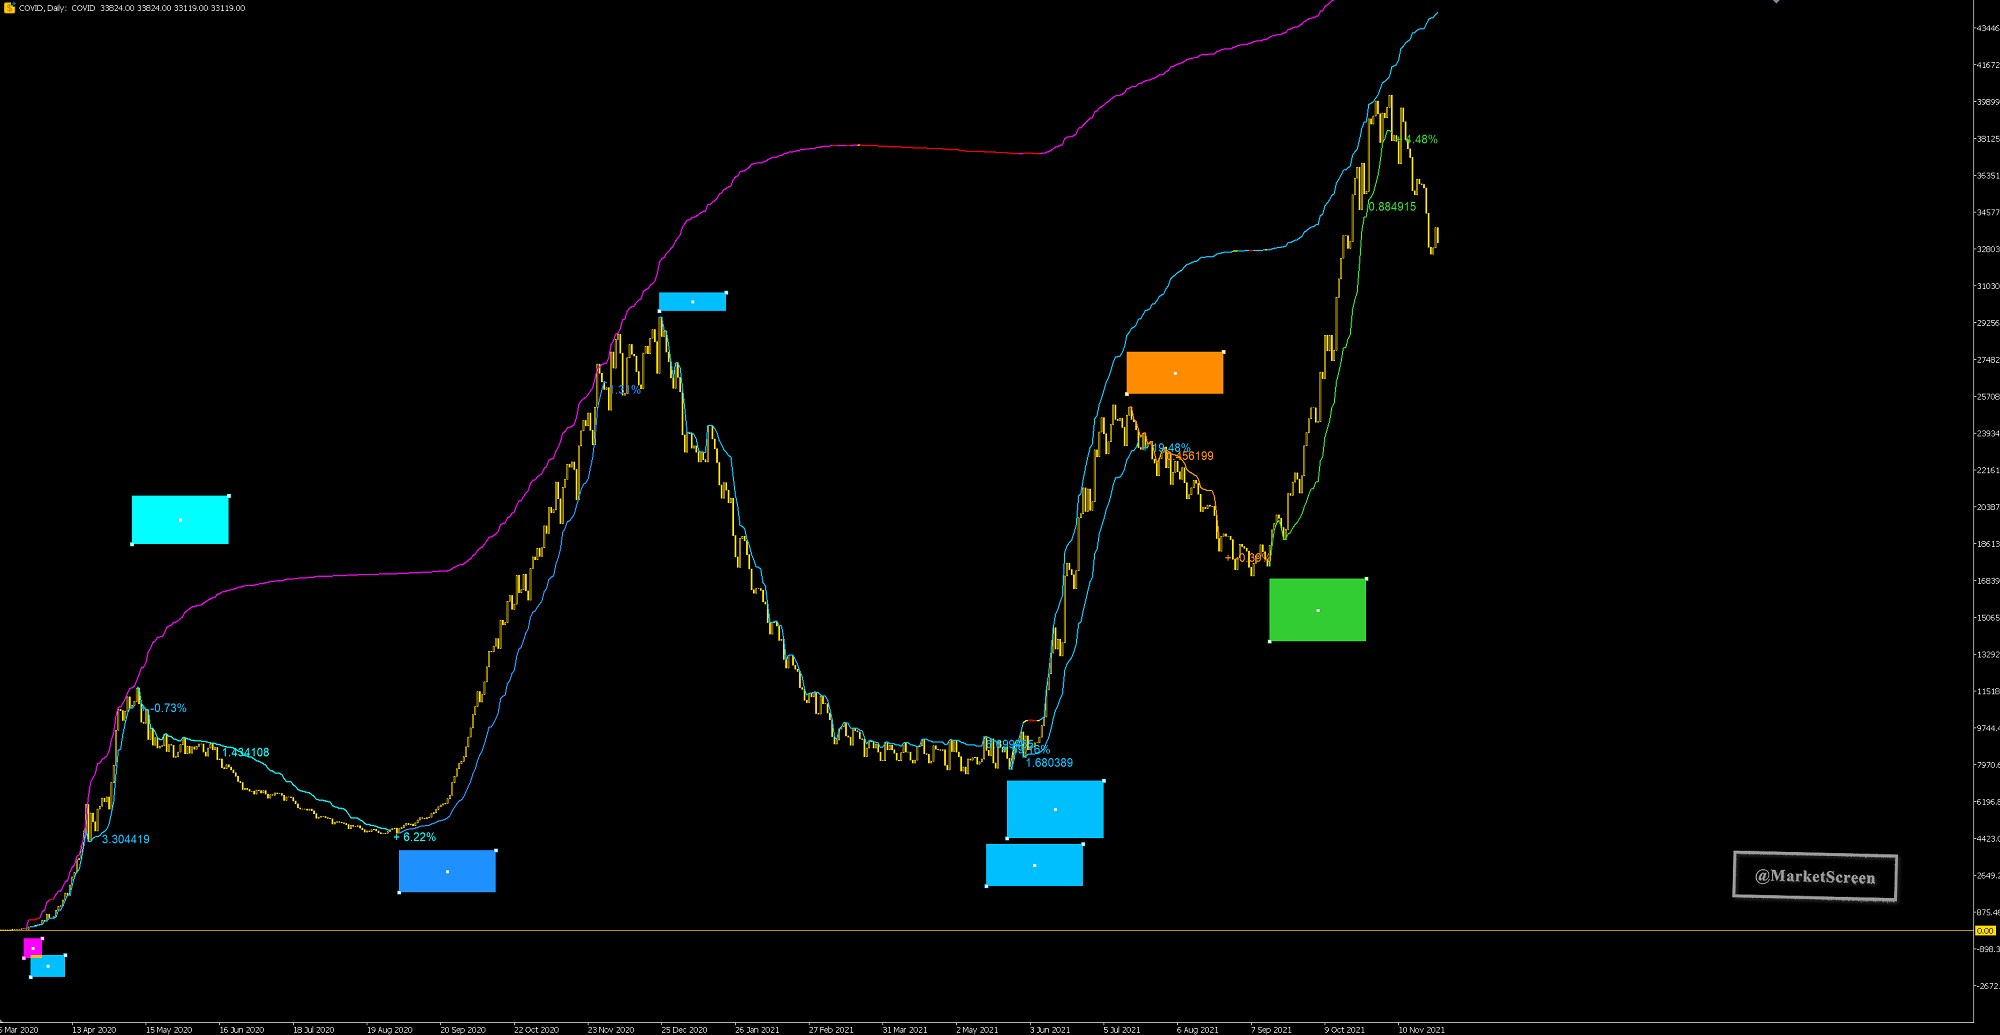Click the green '0.884915' value label

(1392, 207)
